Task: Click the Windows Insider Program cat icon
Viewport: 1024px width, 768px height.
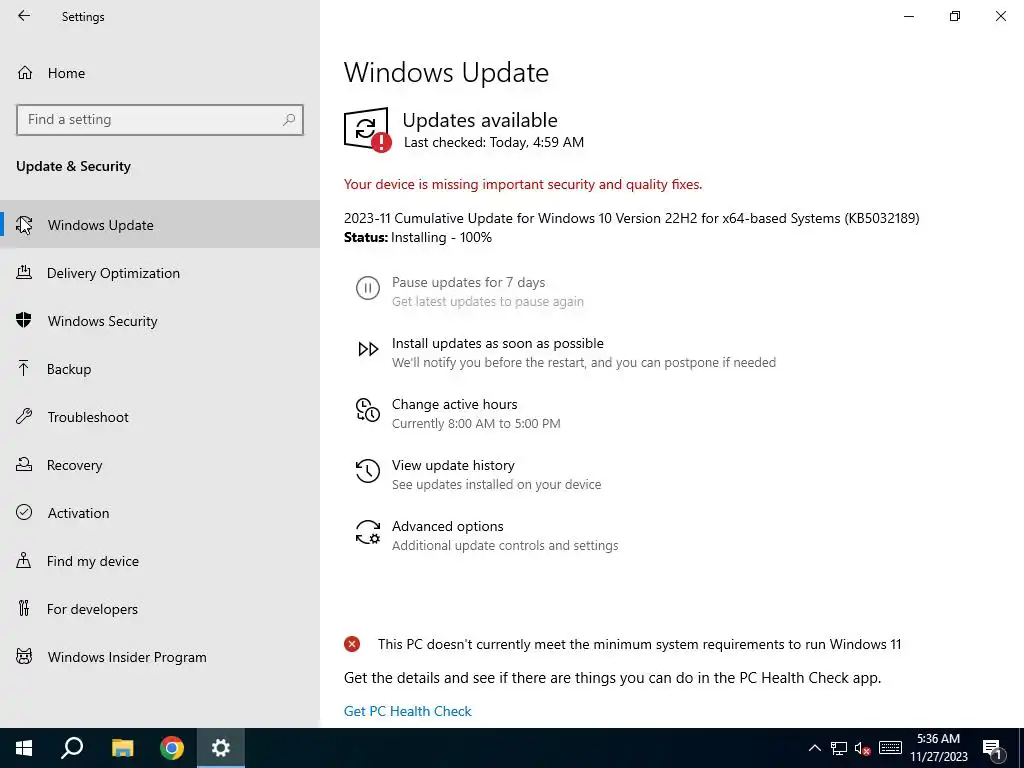Action: 24,656
